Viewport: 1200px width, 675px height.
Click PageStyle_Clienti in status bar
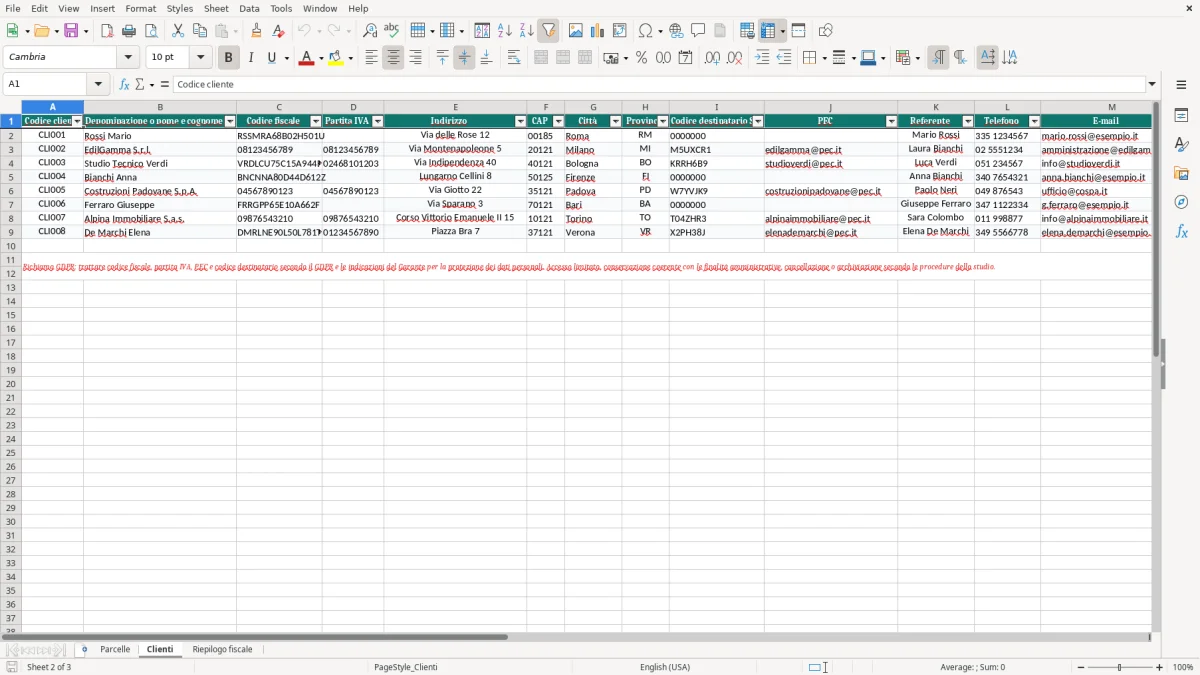click(405, 667)
